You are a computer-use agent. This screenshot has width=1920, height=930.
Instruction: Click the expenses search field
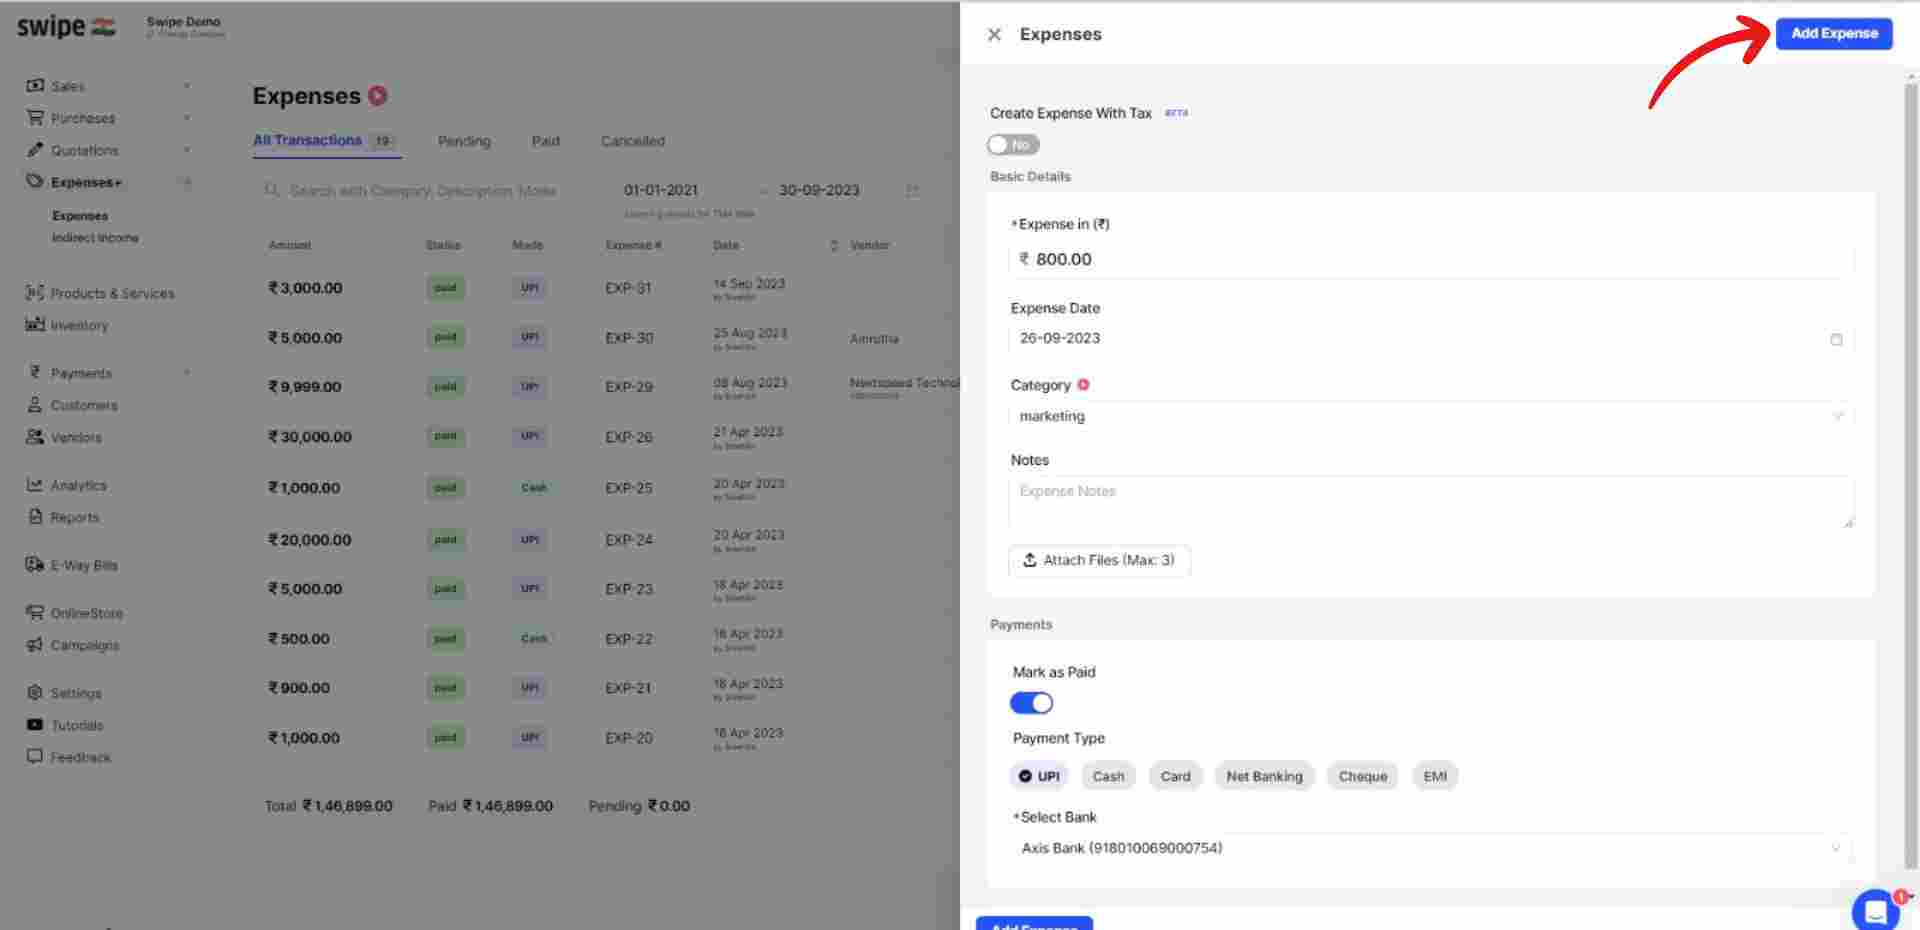coord(423,190)
